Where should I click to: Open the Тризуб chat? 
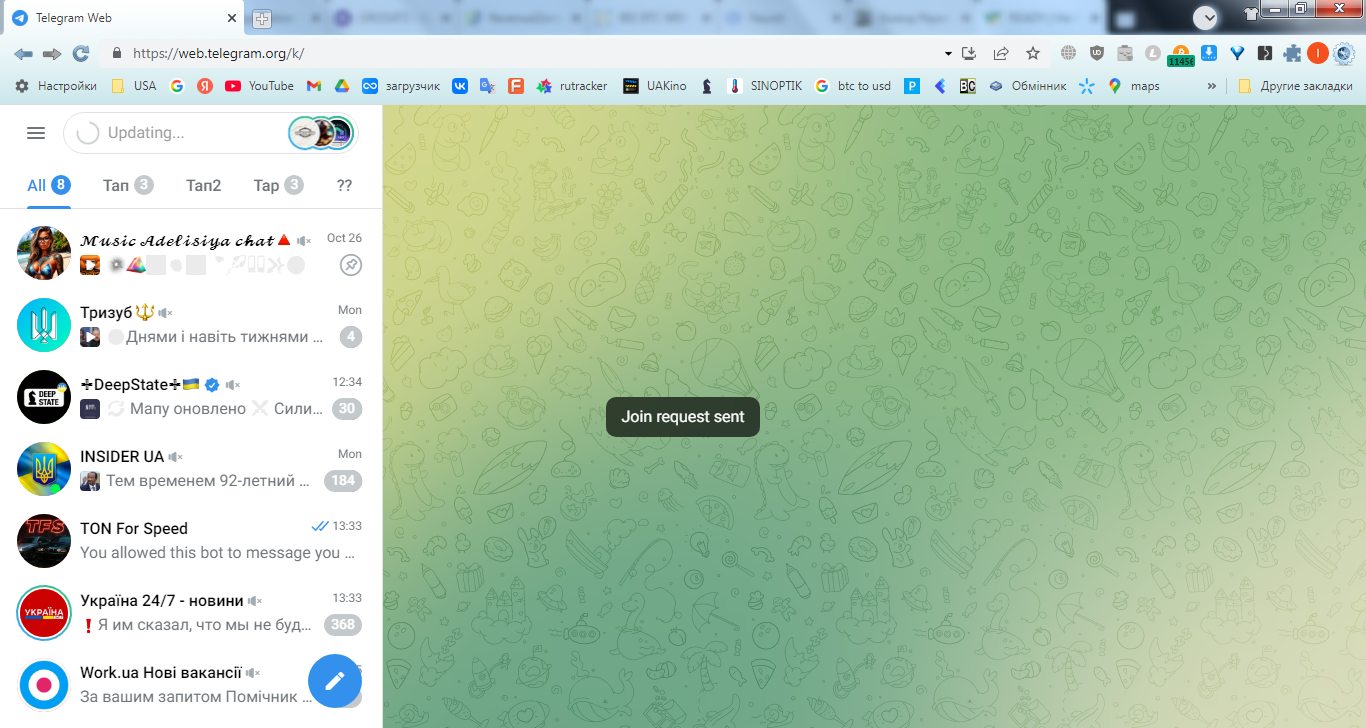(x=191, y=325)
